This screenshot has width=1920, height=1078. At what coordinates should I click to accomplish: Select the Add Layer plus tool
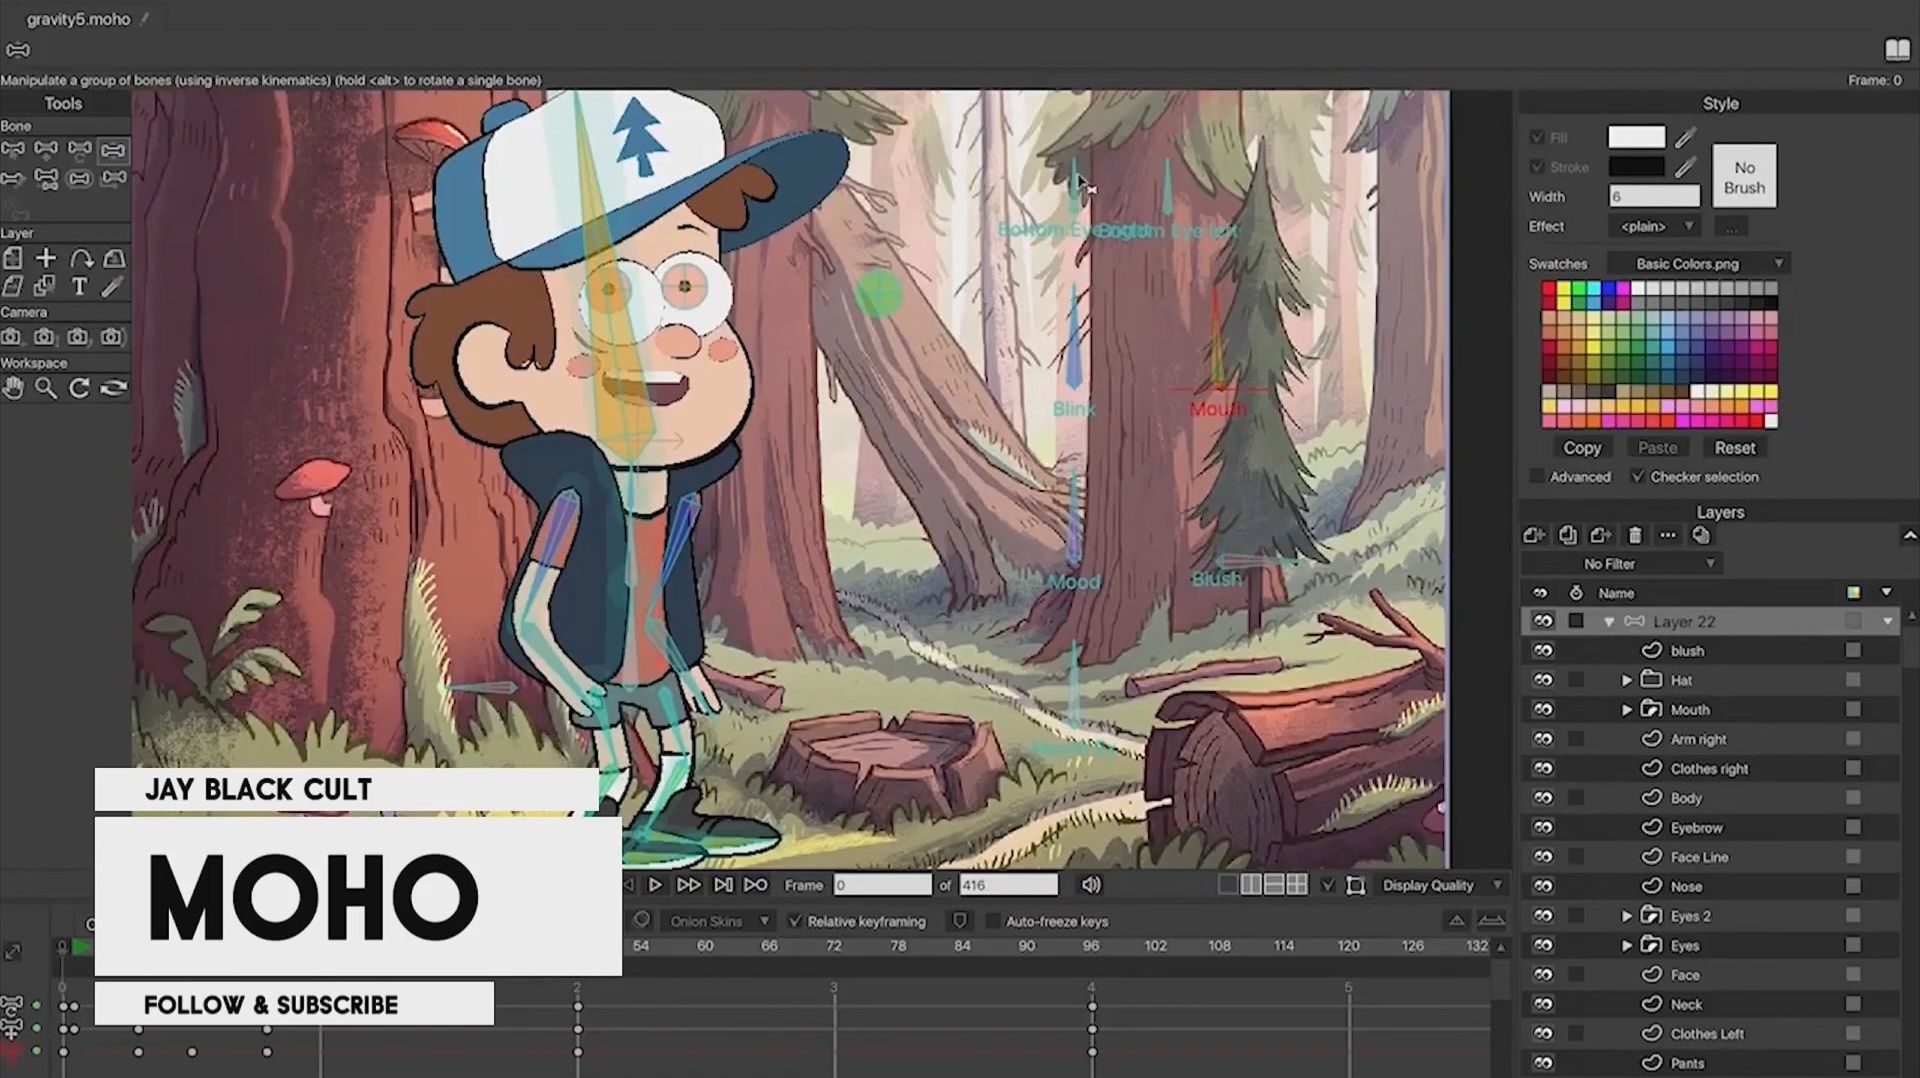(46, 258)
